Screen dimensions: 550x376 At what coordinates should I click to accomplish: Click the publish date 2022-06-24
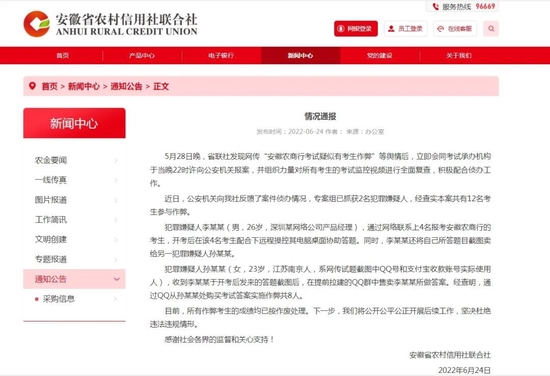point(306,132)
